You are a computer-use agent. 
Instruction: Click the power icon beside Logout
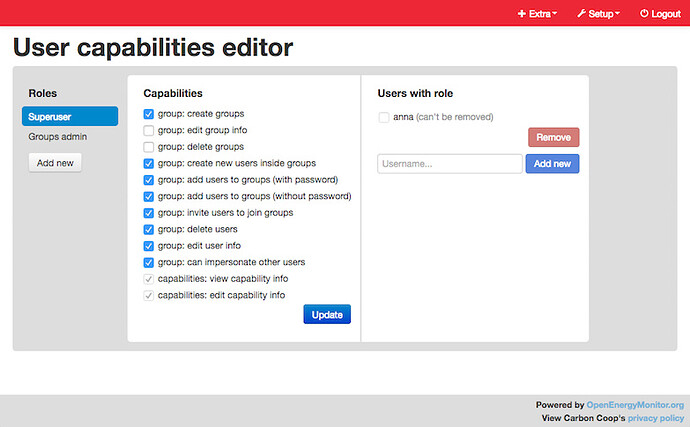tap(644, 14)
